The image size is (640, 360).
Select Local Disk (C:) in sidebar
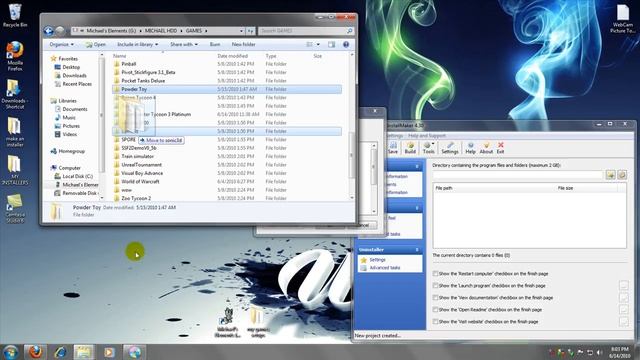(78, 176)
